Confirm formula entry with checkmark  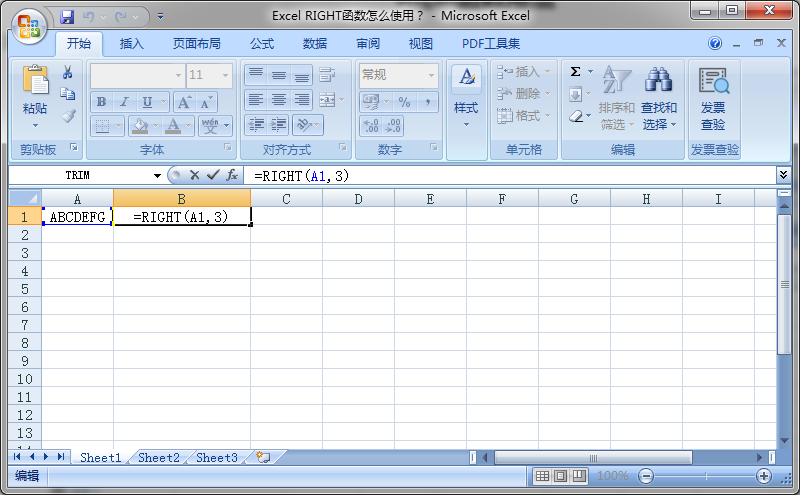coord(213,176)
